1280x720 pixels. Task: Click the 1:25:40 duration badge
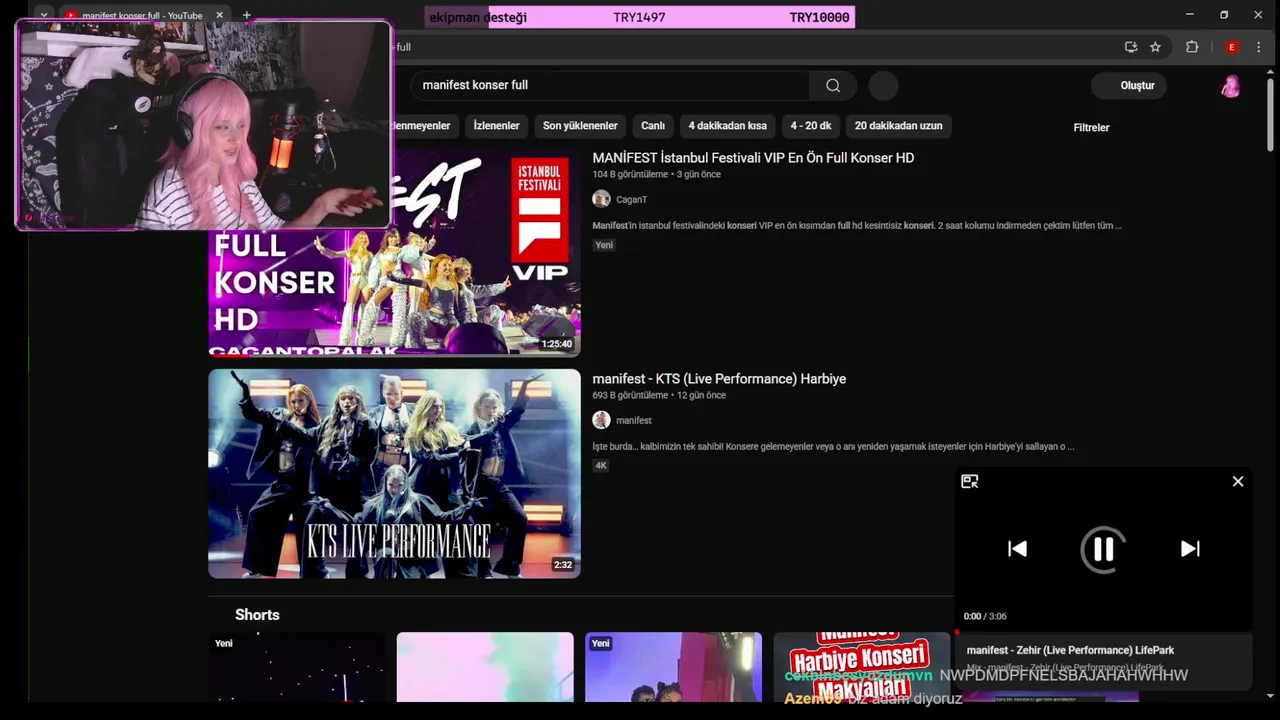coord(557,344)
